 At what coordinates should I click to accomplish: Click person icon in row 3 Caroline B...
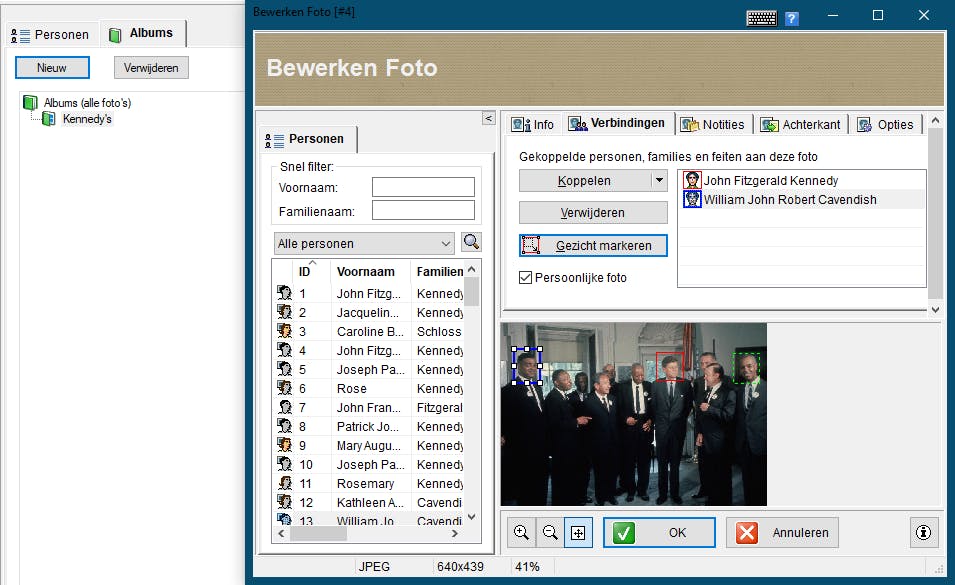(284, 331)
